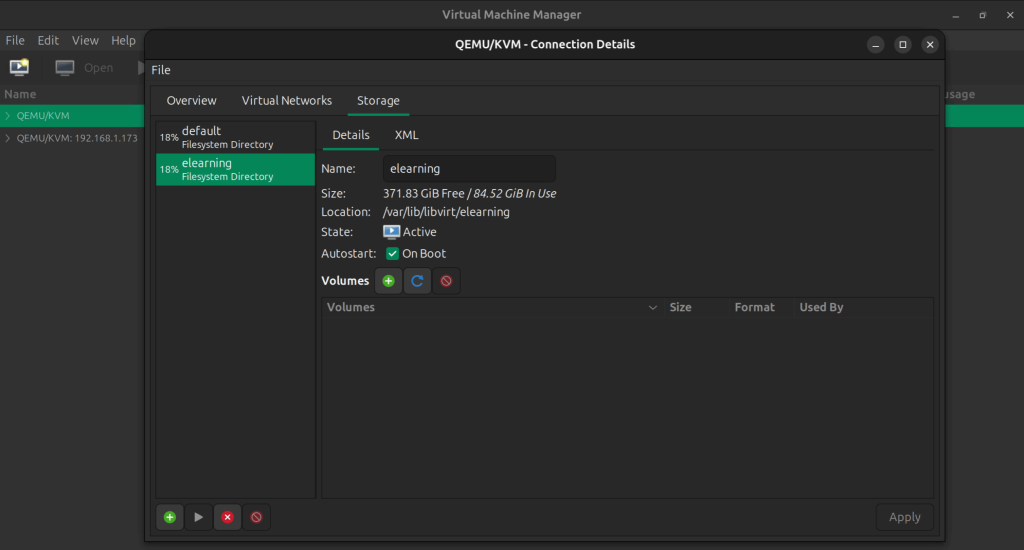Close the Connection Details window

pyautogui.click(x=930, y=44)
